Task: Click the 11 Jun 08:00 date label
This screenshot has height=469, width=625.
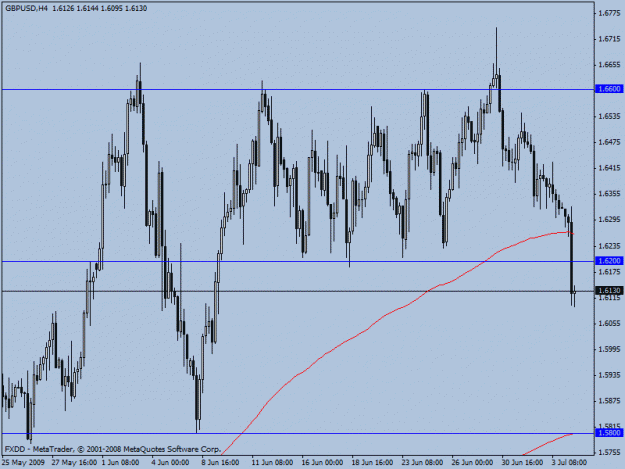Action: point(272,463)
